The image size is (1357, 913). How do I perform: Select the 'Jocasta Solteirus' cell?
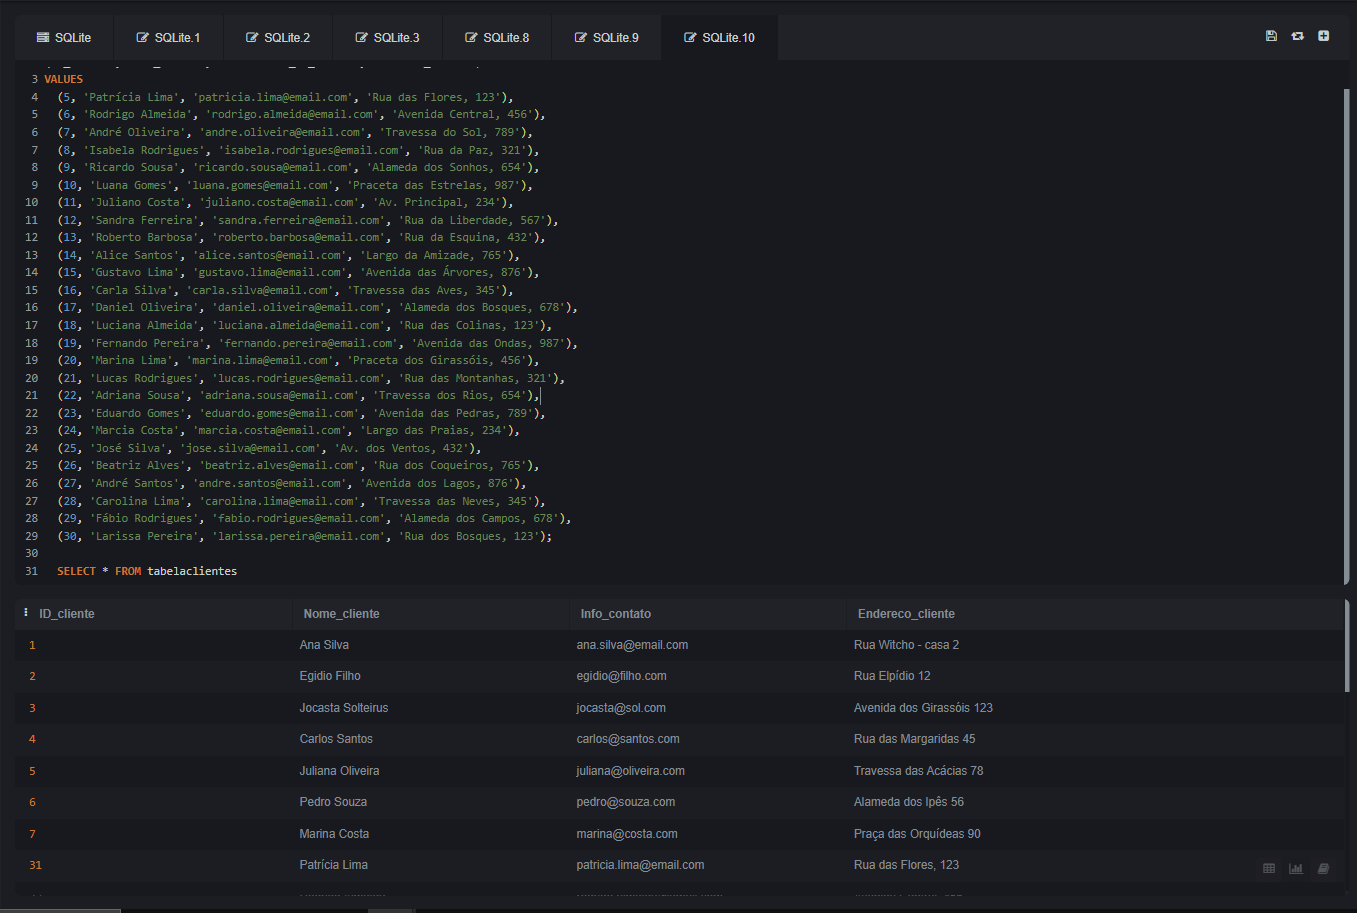(x=344, y=708)
